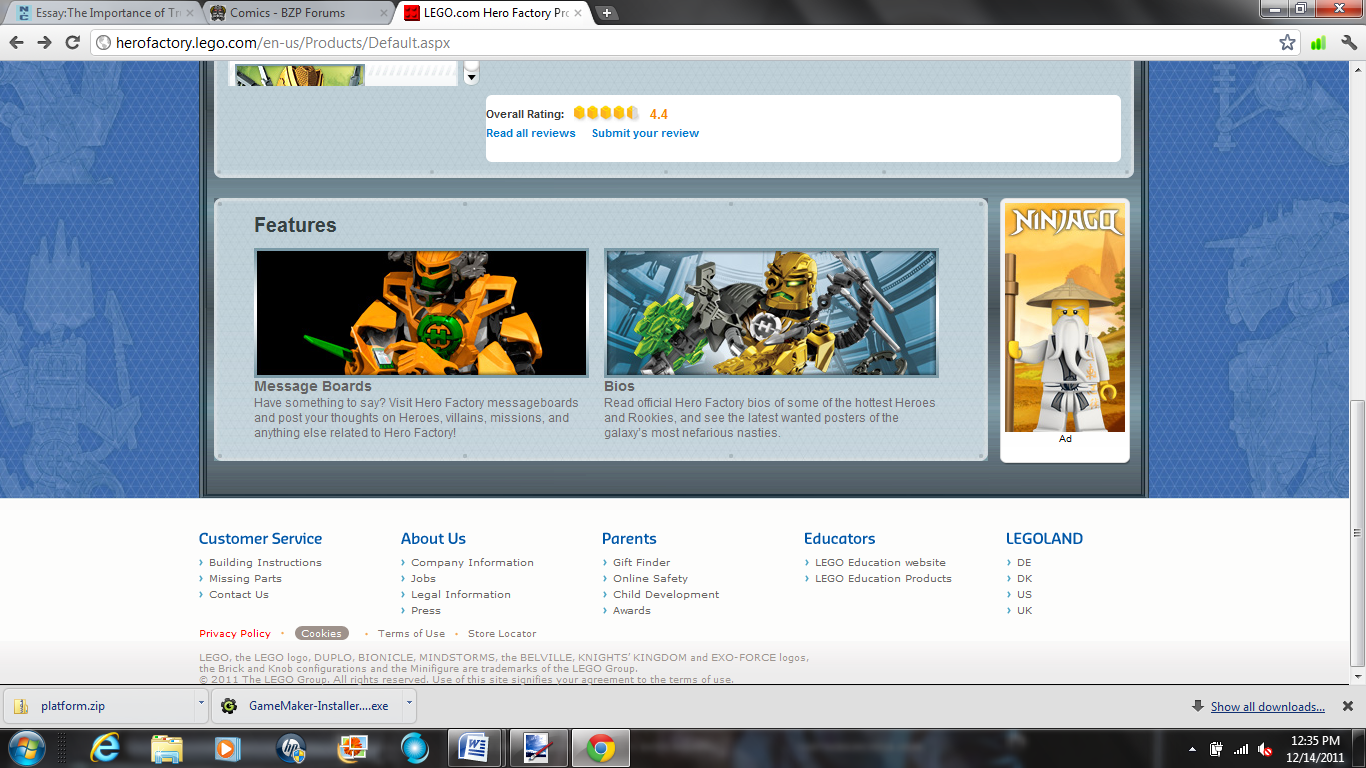Open the LEGO Education Products link
1366x768 pixels.
(x=883, y=579)
